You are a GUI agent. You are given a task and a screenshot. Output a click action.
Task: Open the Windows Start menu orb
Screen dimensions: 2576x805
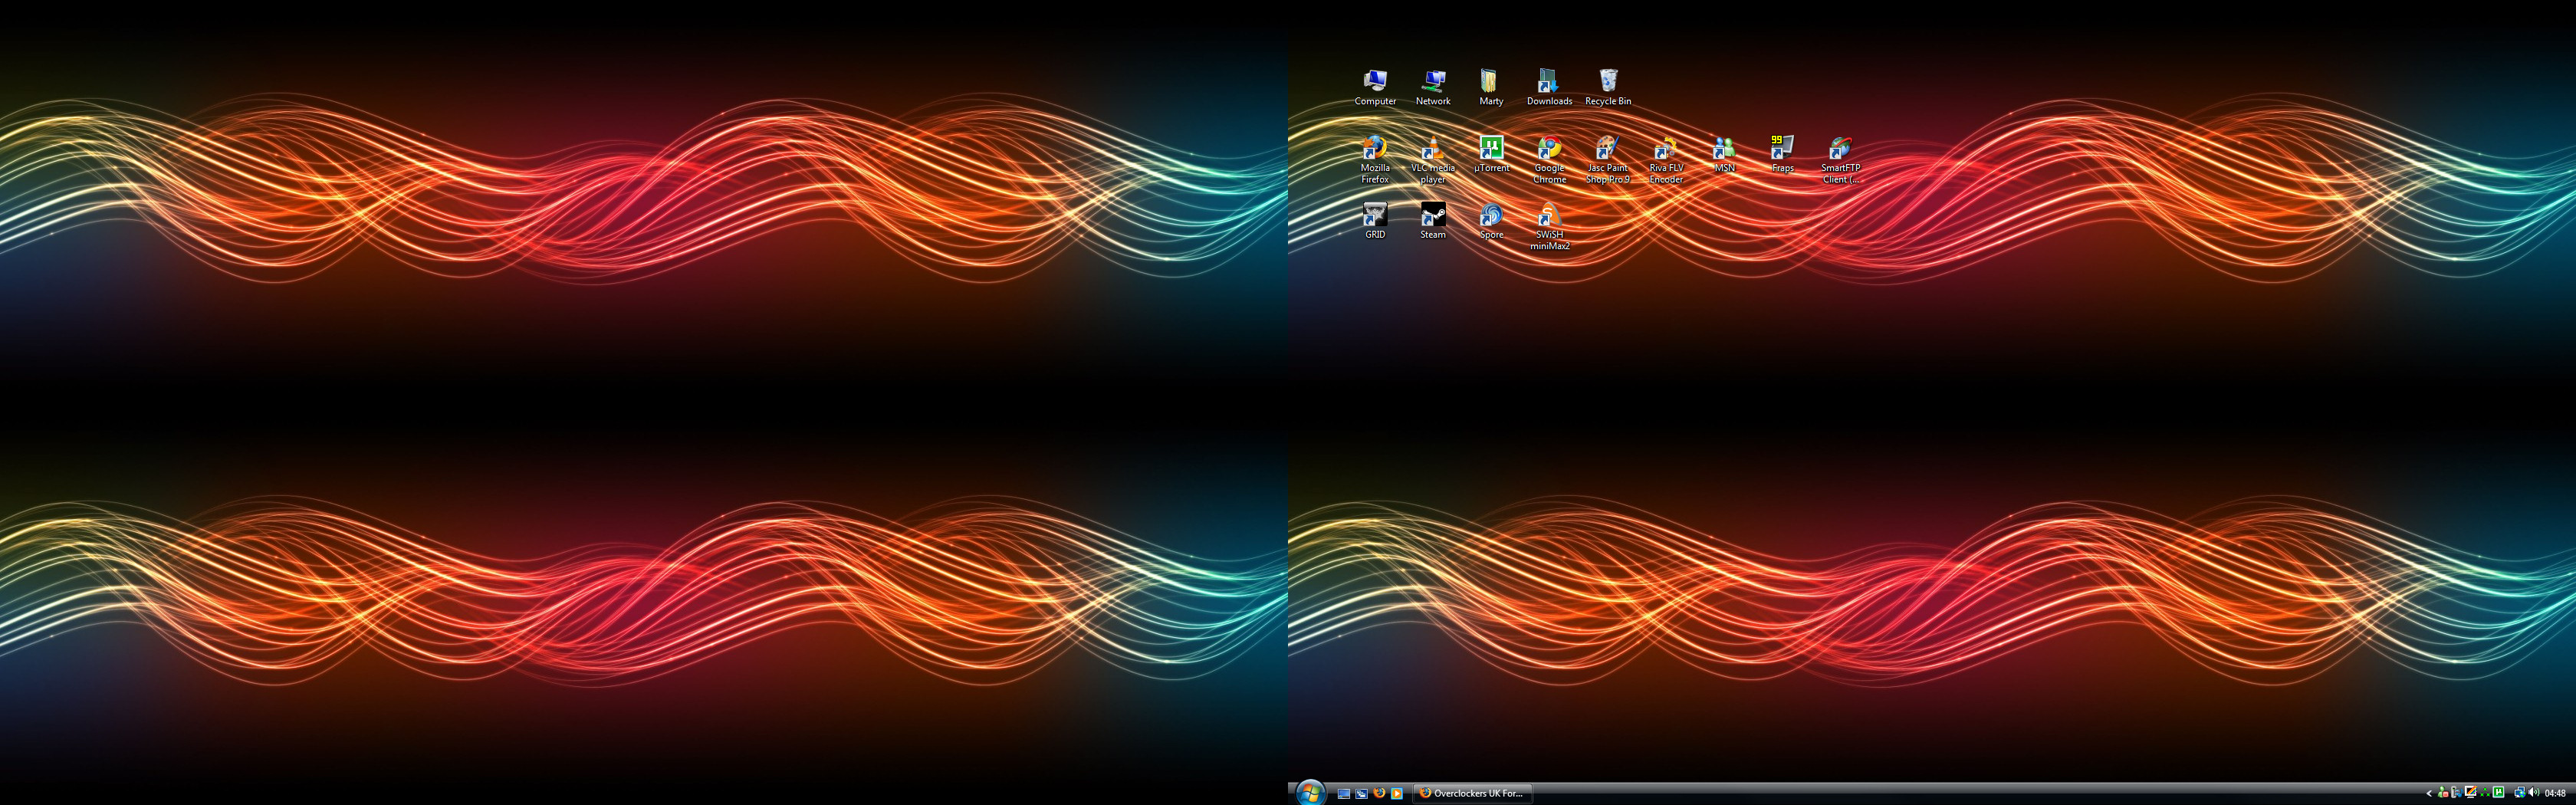tap(1309, 793)
